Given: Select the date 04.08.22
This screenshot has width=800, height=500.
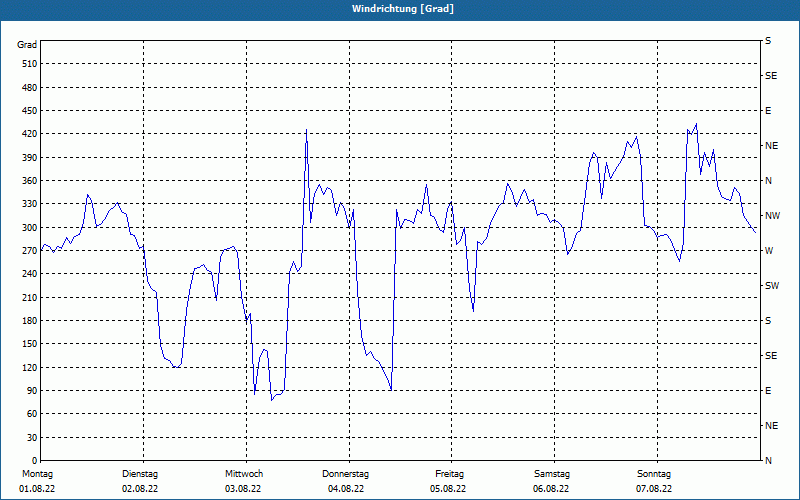Looking at the screenshot, I should point(346,489).
